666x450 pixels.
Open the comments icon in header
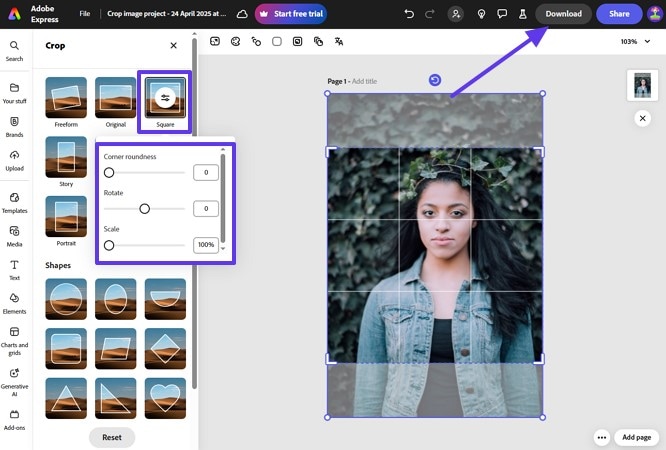502,14
